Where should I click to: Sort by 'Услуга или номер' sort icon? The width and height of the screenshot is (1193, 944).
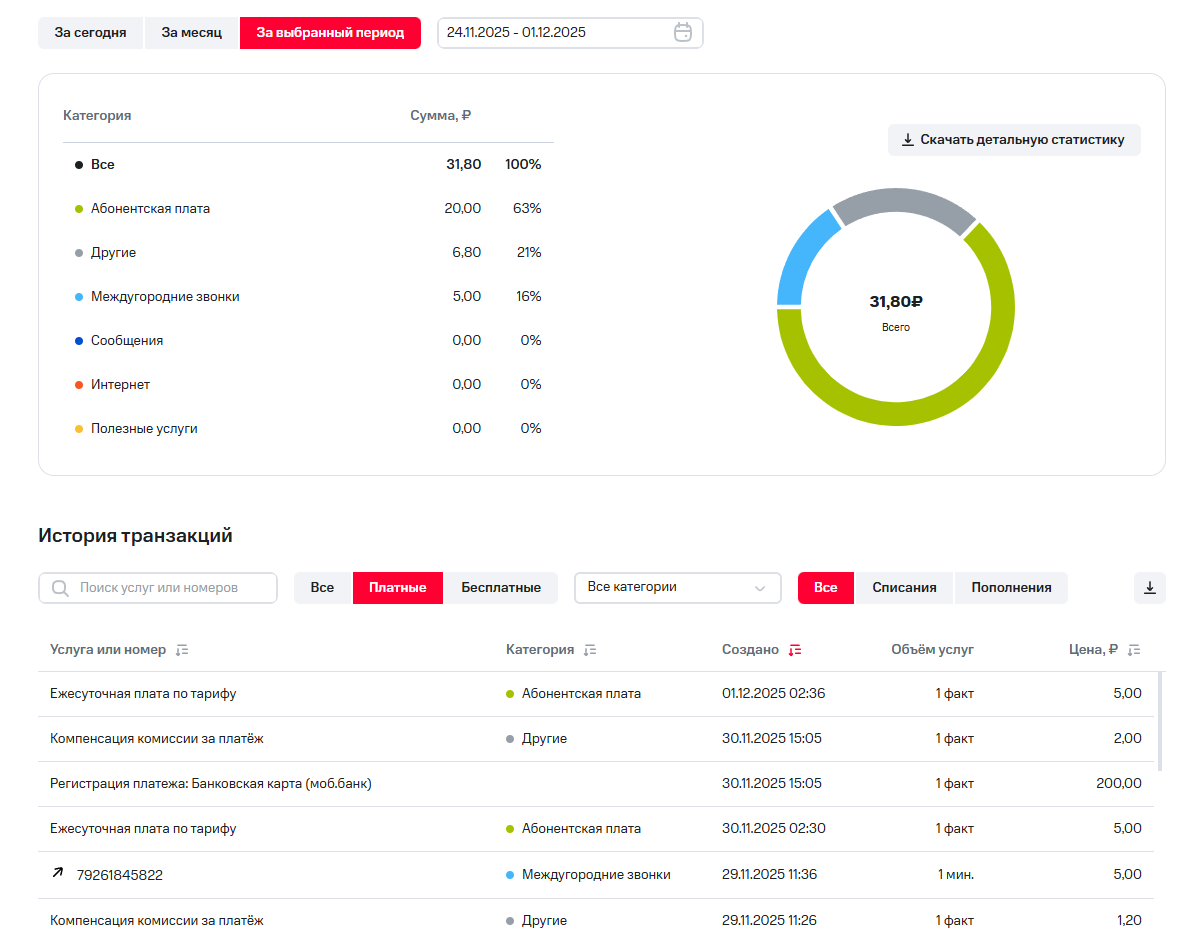pos(182,650)
